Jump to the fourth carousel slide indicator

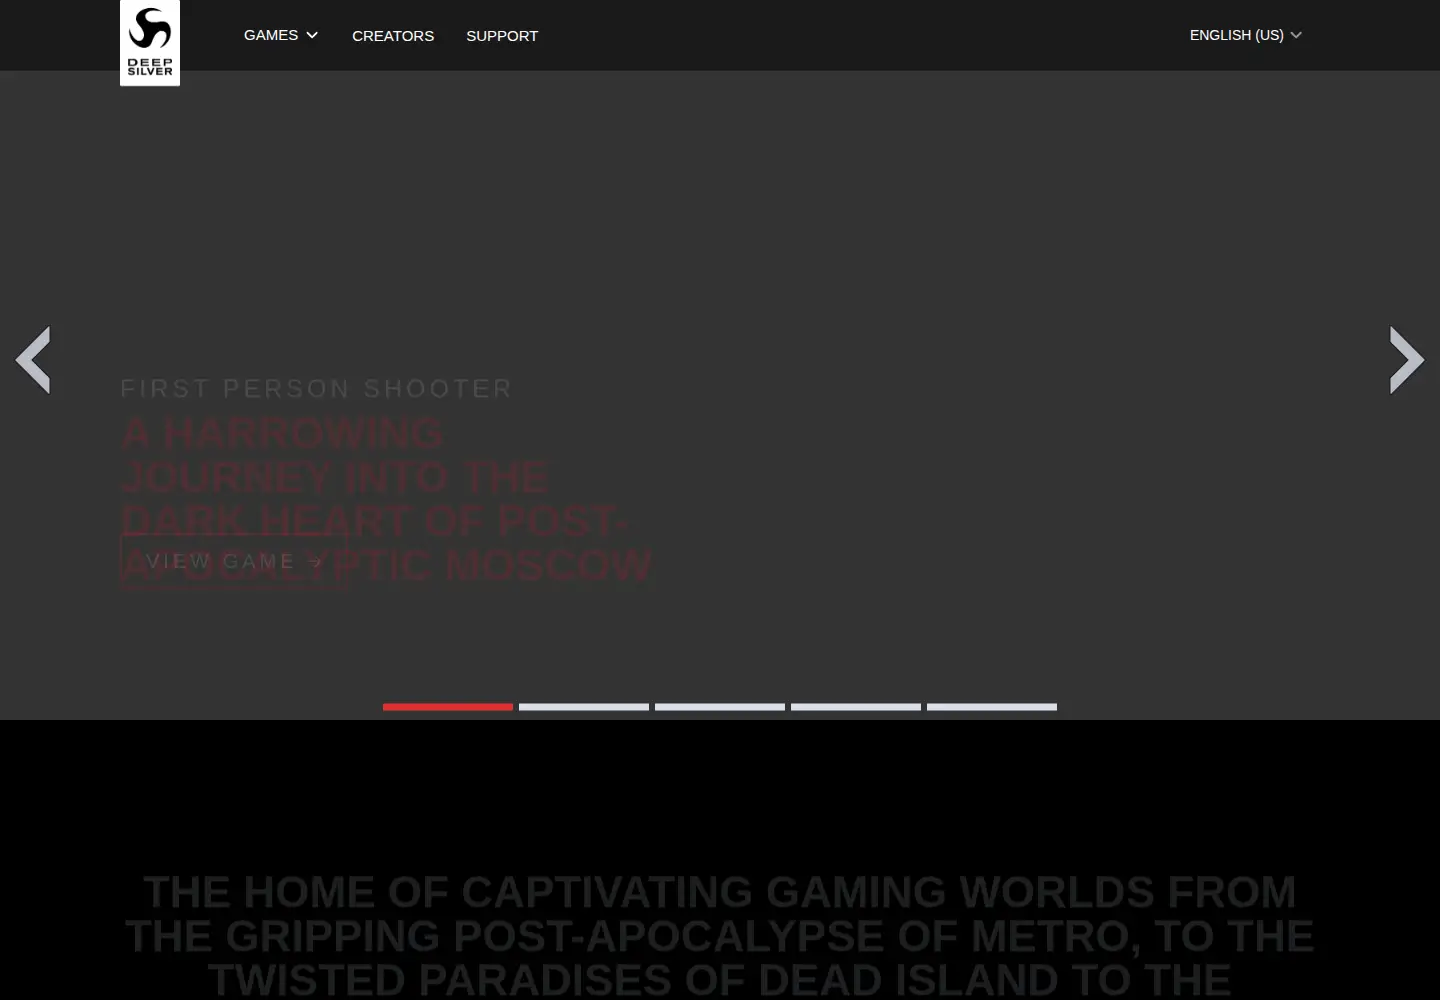[856, 707]
